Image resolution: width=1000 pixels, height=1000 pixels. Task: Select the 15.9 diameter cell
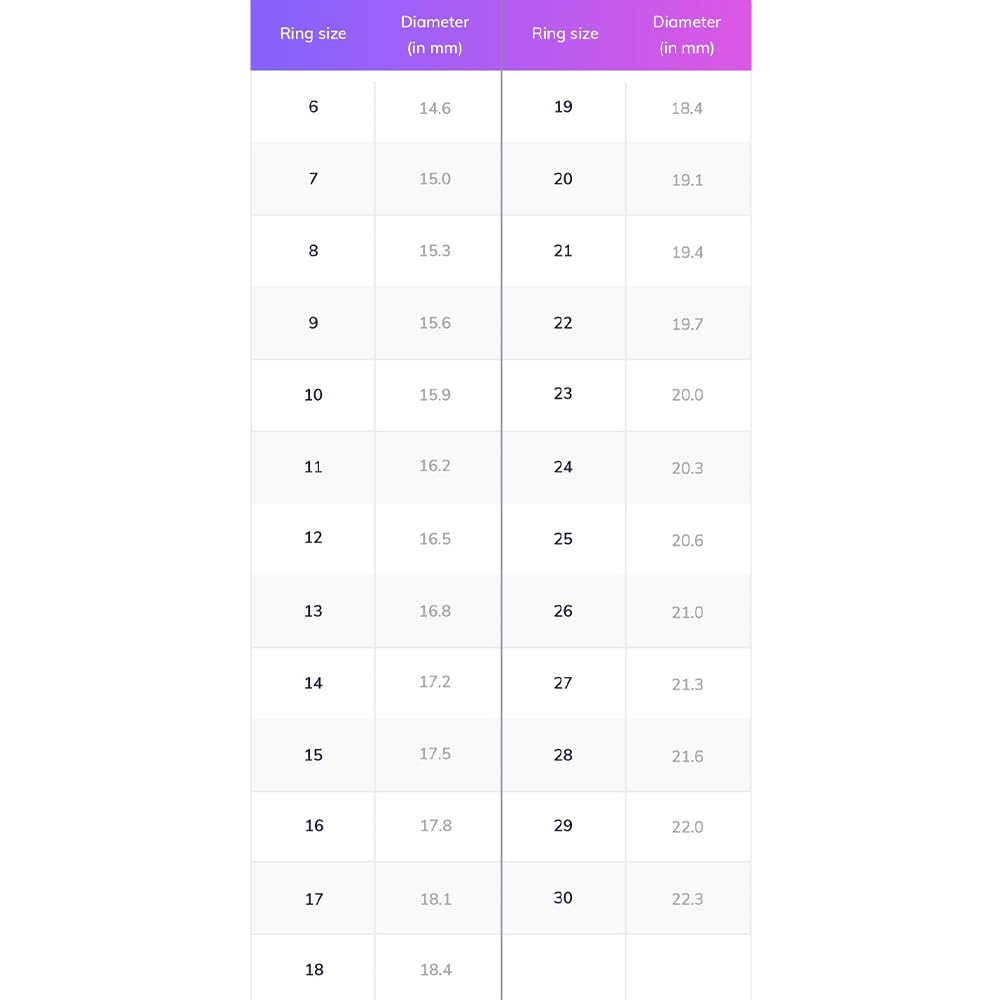click(x=435, y=395)
